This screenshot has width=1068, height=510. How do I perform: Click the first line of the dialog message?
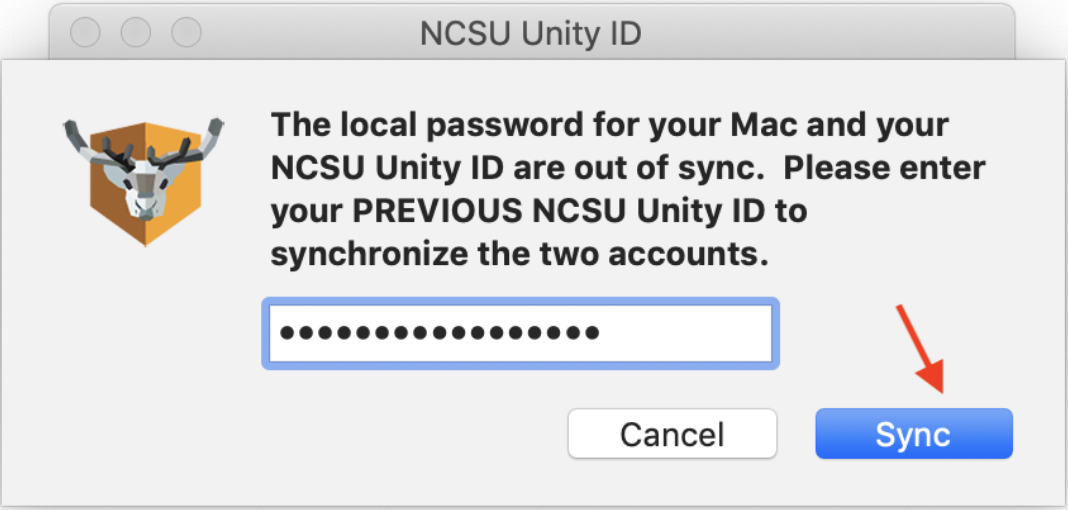coord(609,126)
